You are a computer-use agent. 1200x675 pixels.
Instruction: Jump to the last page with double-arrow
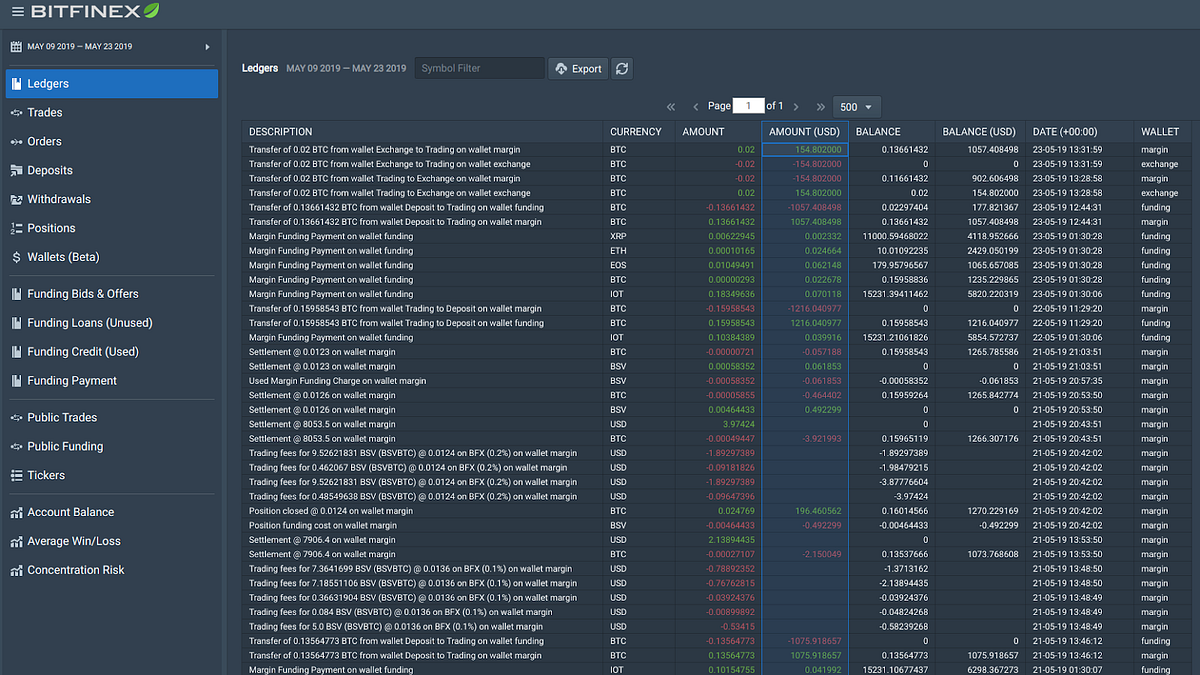(820, 106)
